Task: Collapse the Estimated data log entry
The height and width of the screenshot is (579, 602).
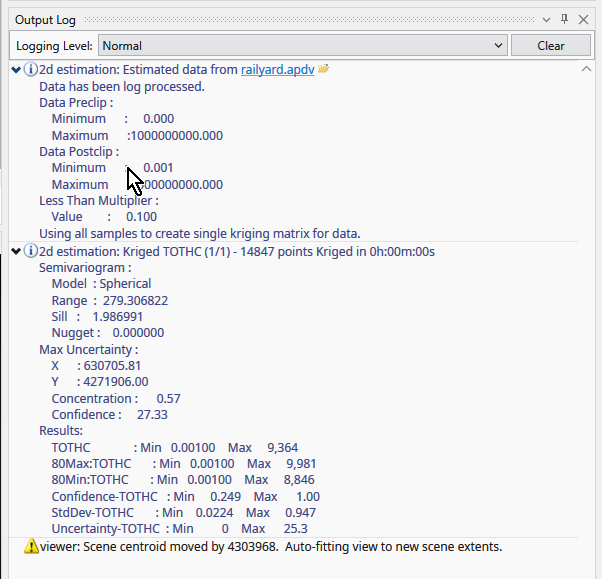Action: (x=15, y=70)
